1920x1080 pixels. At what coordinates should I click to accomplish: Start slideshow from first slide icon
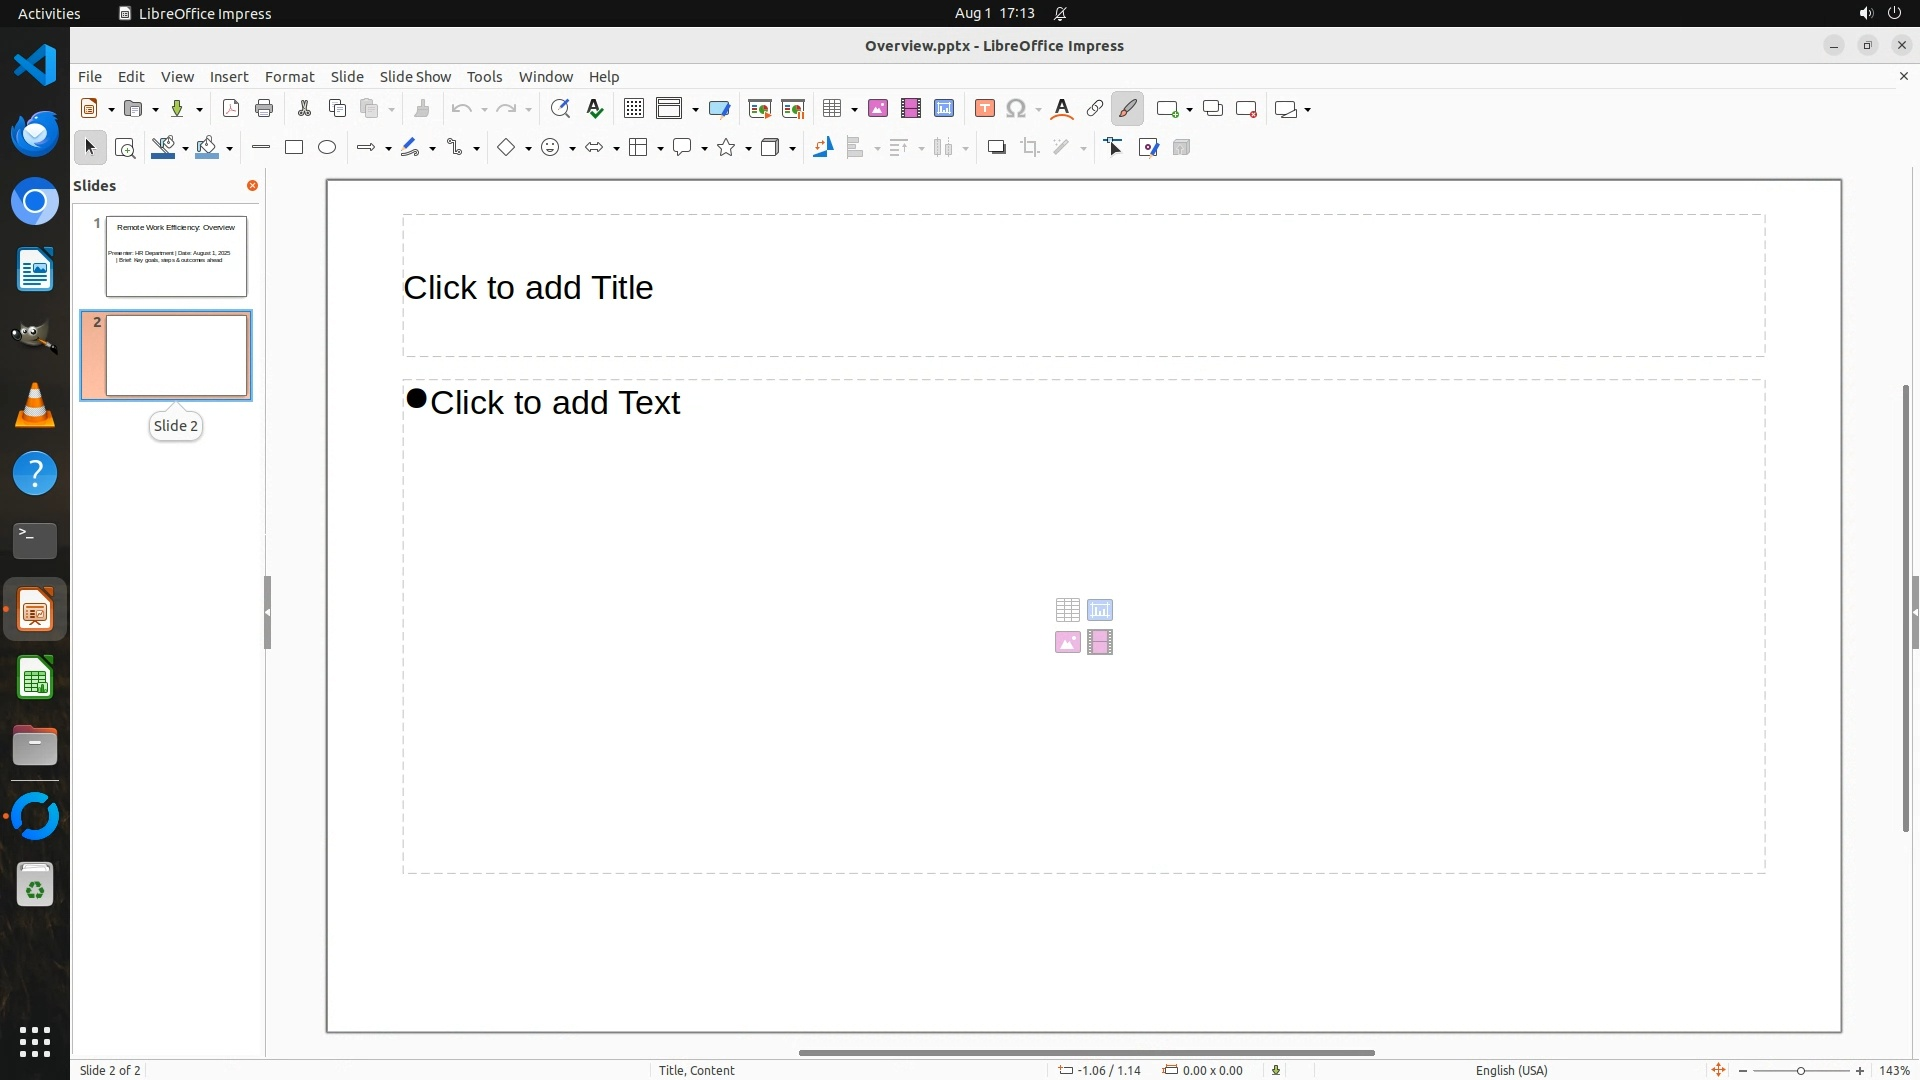click(759, 109)
